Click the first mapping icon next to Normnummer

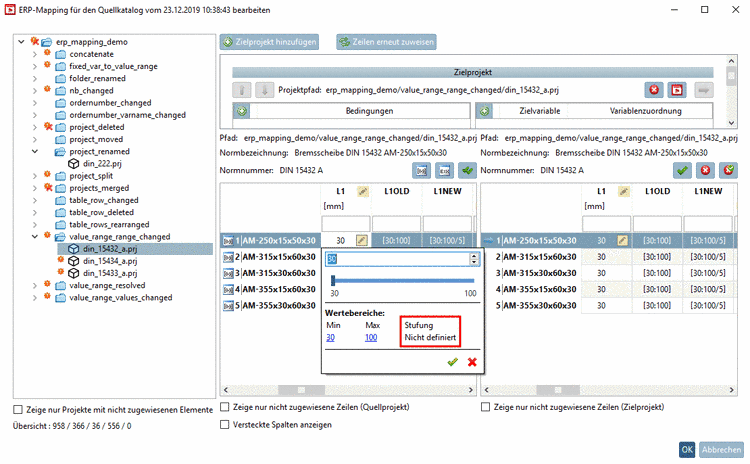tap(421, 170)
